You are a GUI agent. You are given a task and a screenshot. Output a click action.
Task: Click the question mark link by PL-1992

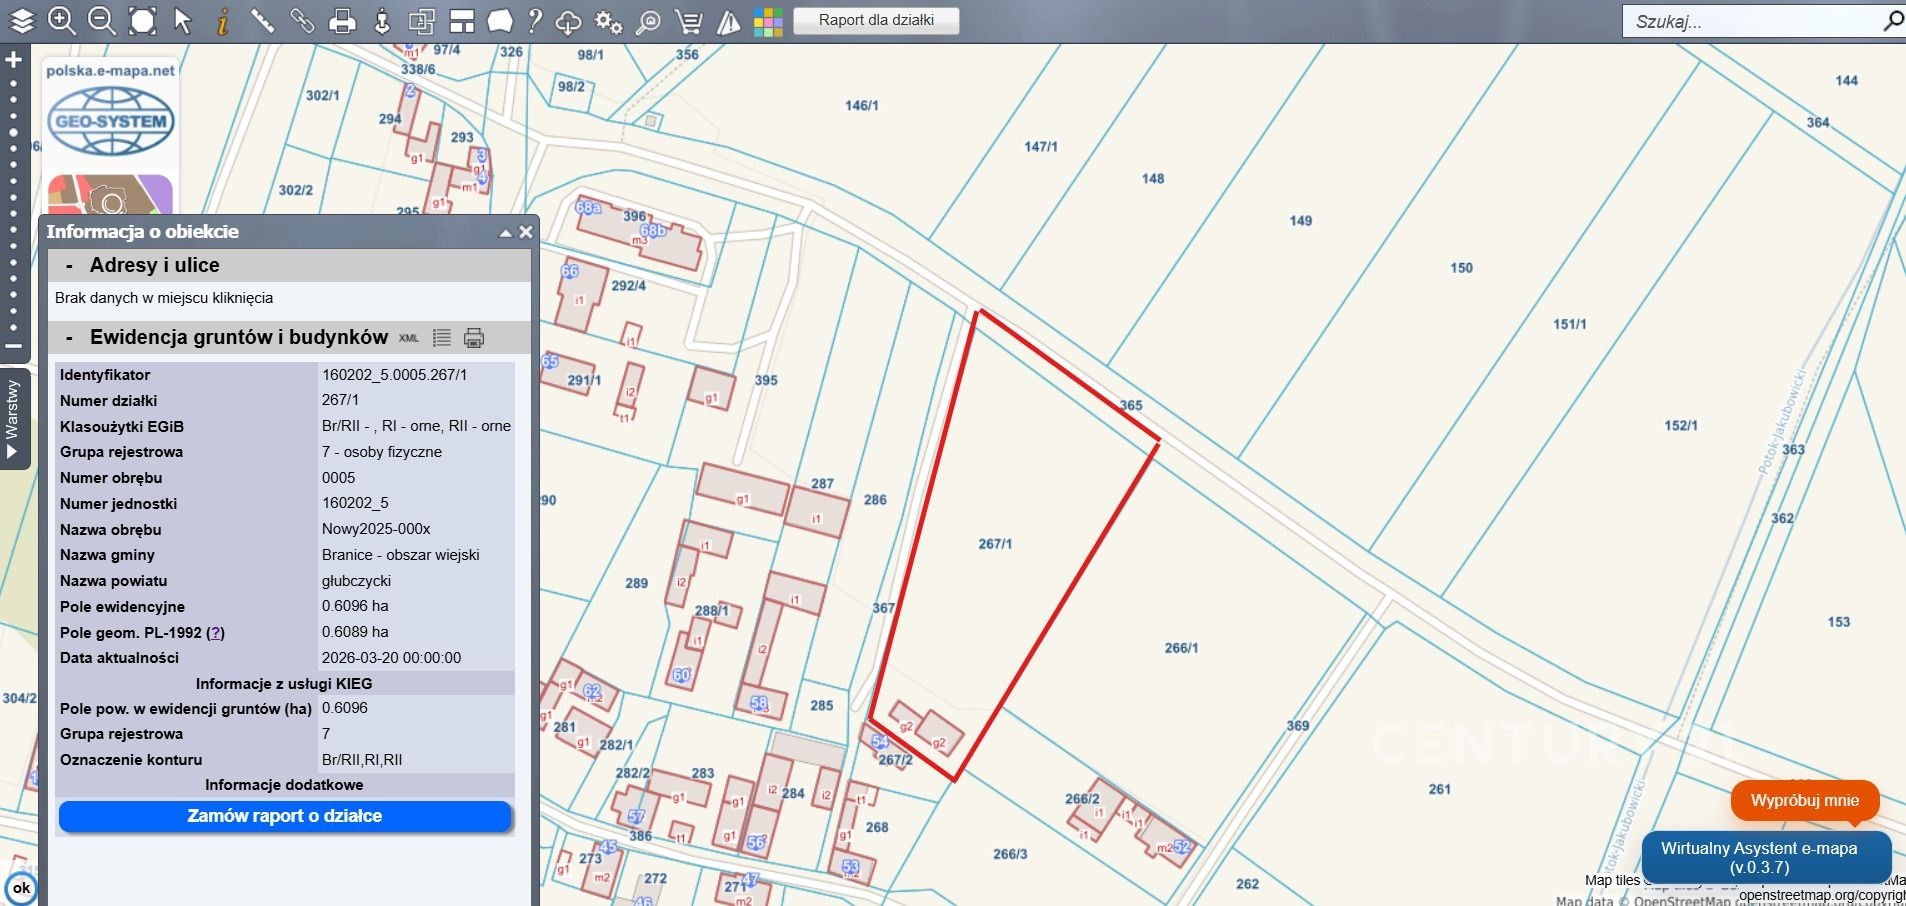215,633
